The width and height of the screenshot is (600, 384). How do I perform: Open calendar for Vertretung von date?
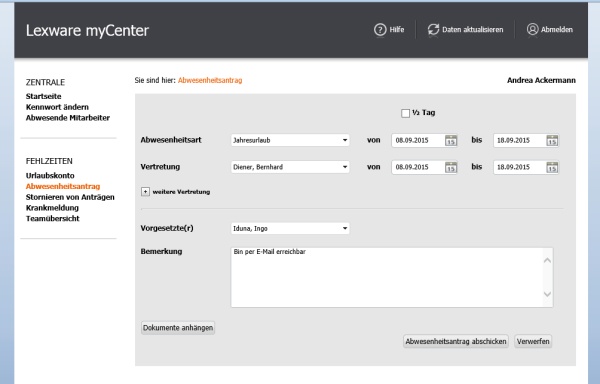coord(451,167)
